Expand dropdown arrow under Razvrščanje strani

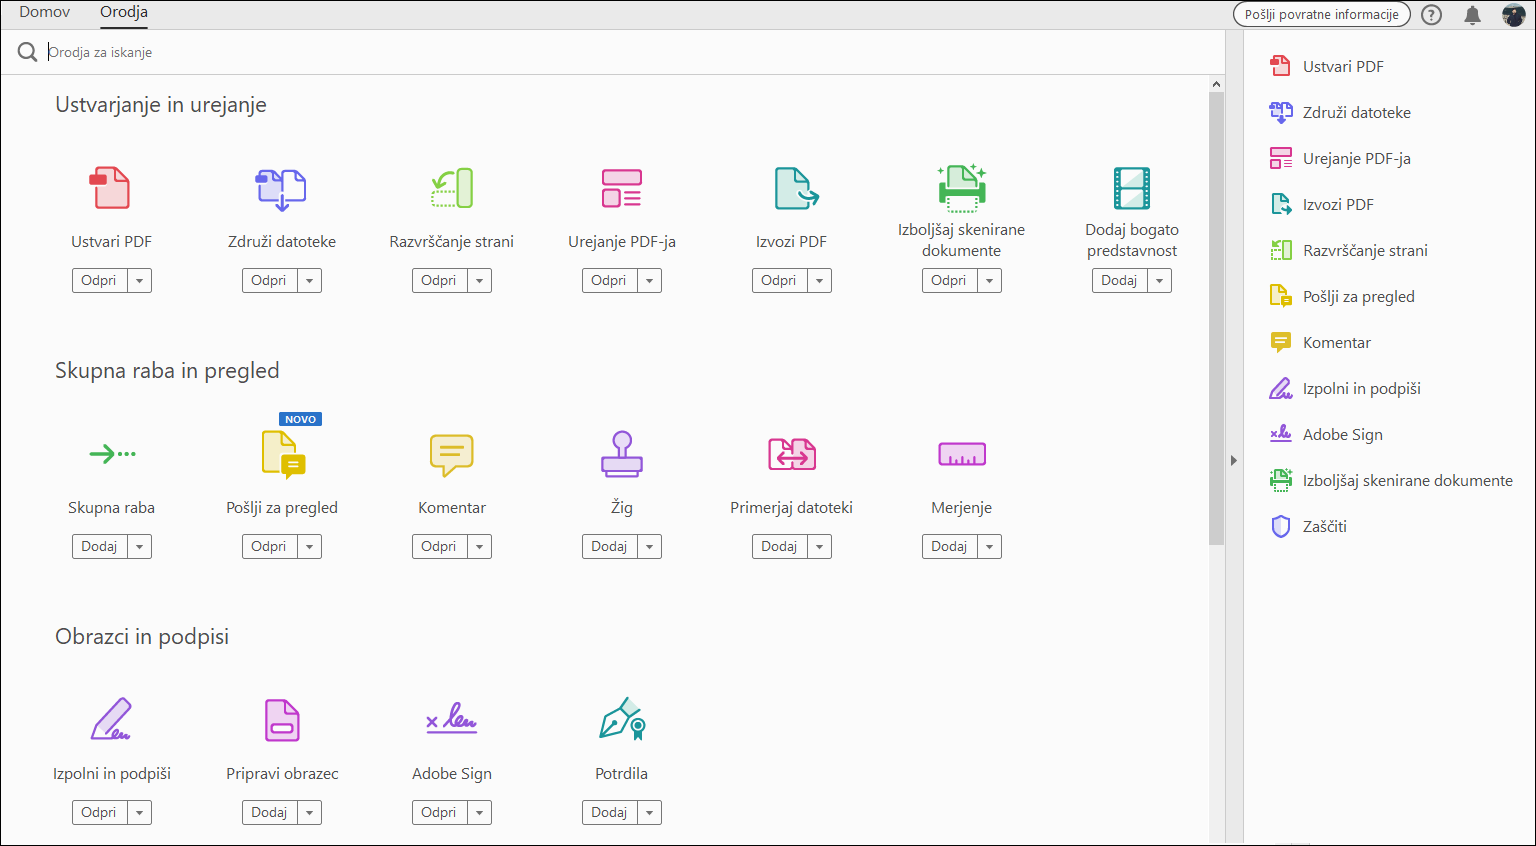(x=480, y=281)
